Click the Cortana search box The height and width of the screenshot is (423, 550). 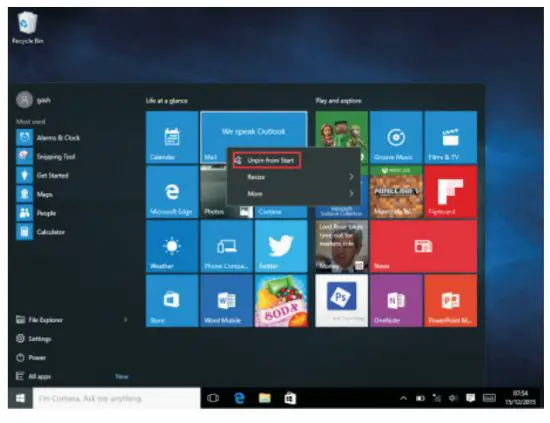(x=116, y=398)
